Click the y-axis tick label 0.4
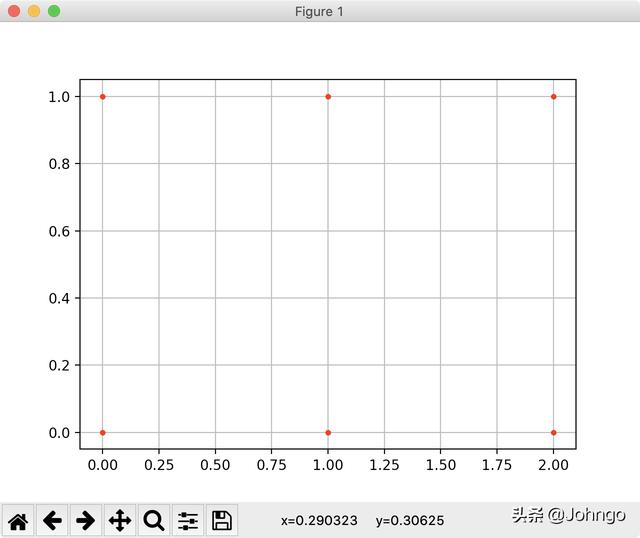The width and height of the screenshot is (640, 538). (59, 298)
